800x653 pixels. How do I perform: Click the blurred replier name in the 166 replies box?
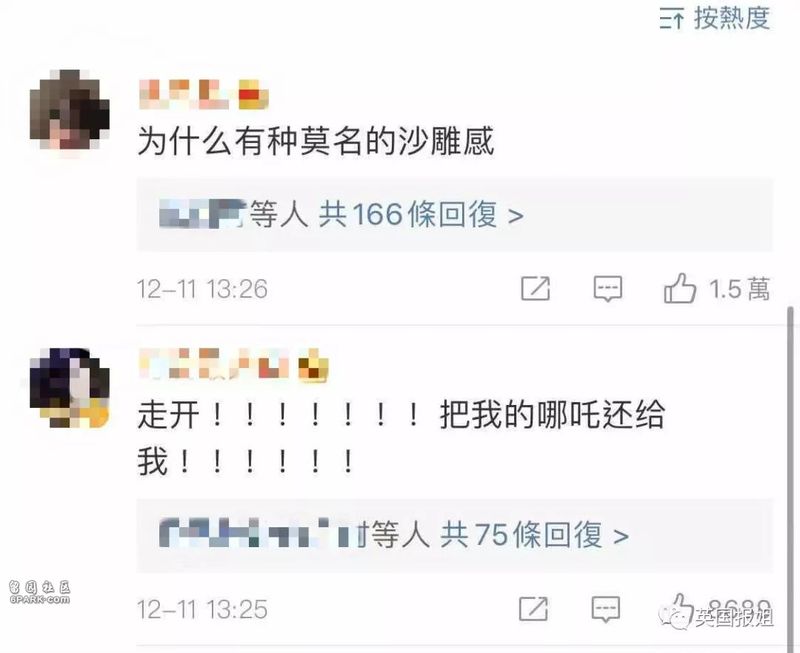[x=203, y=214]
